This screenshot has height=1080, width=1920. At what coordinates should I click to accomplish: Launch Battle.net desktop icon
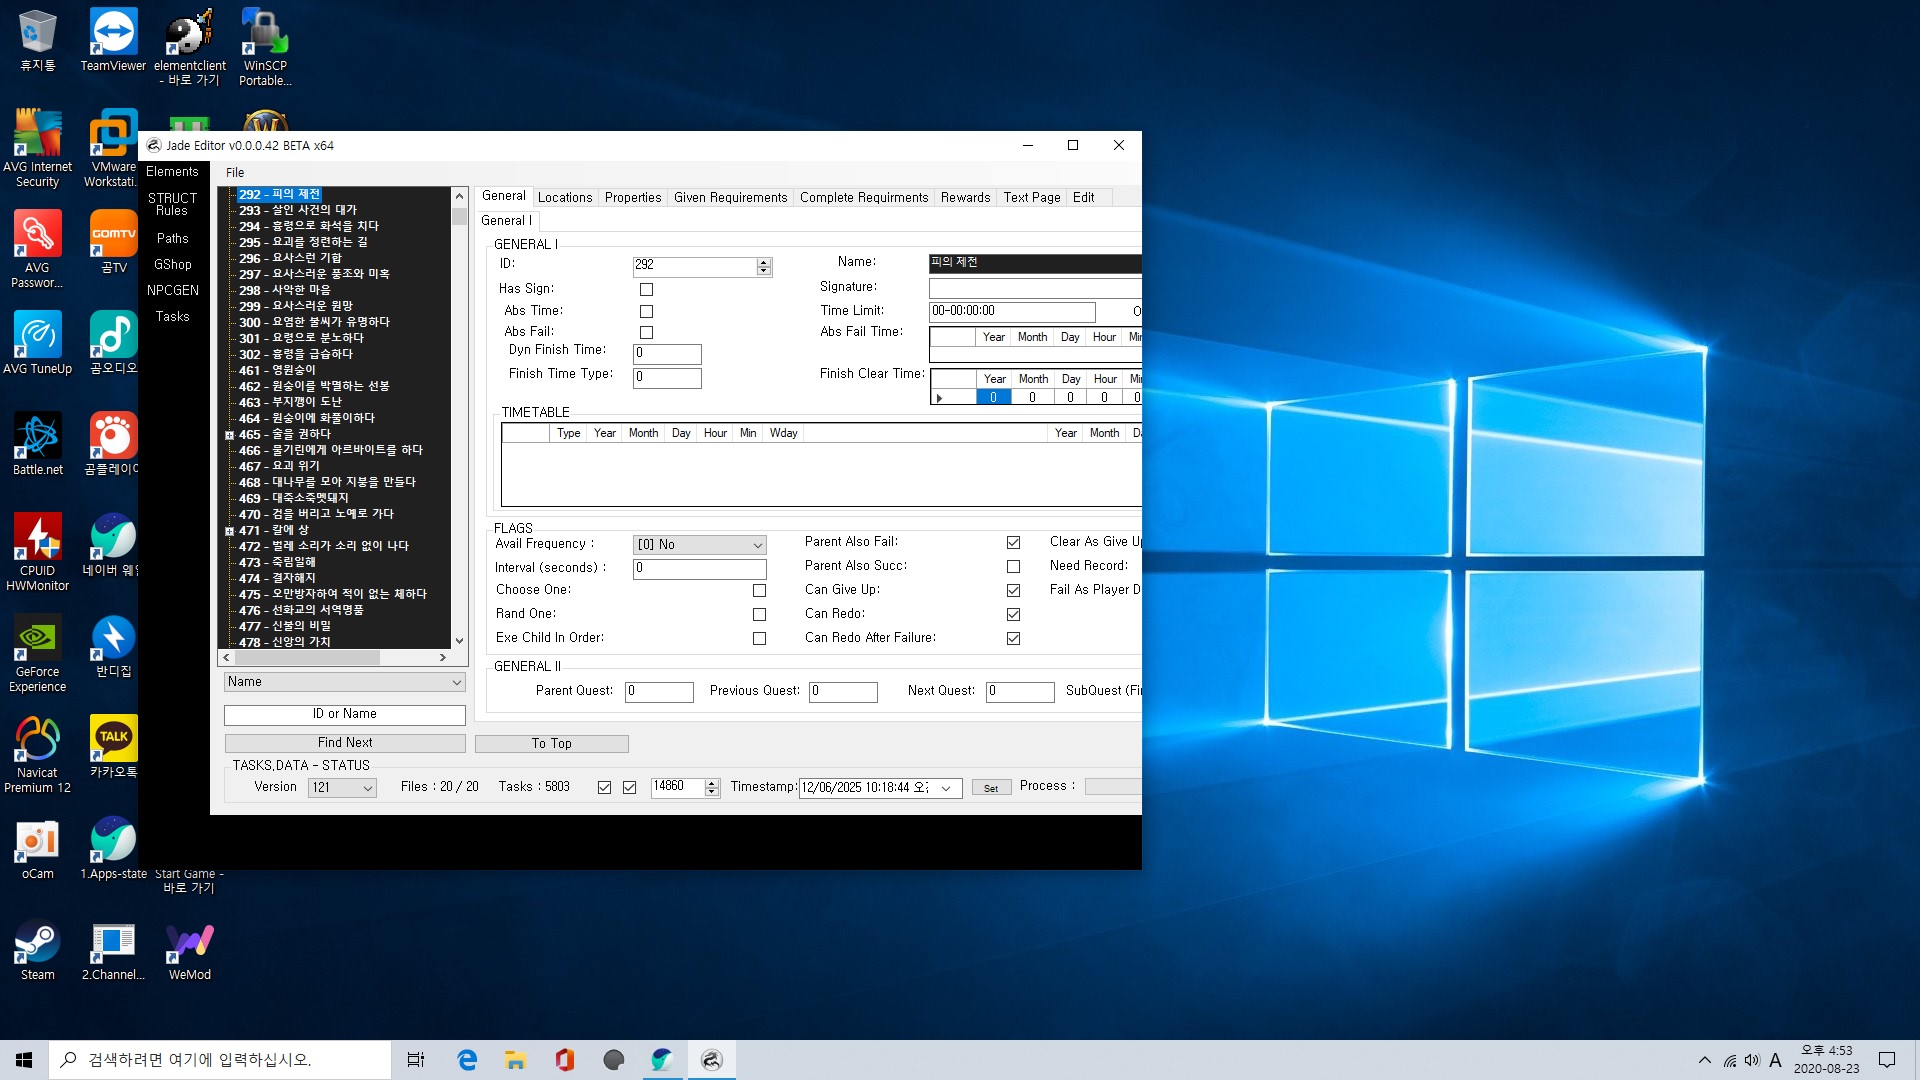point(37,444)
